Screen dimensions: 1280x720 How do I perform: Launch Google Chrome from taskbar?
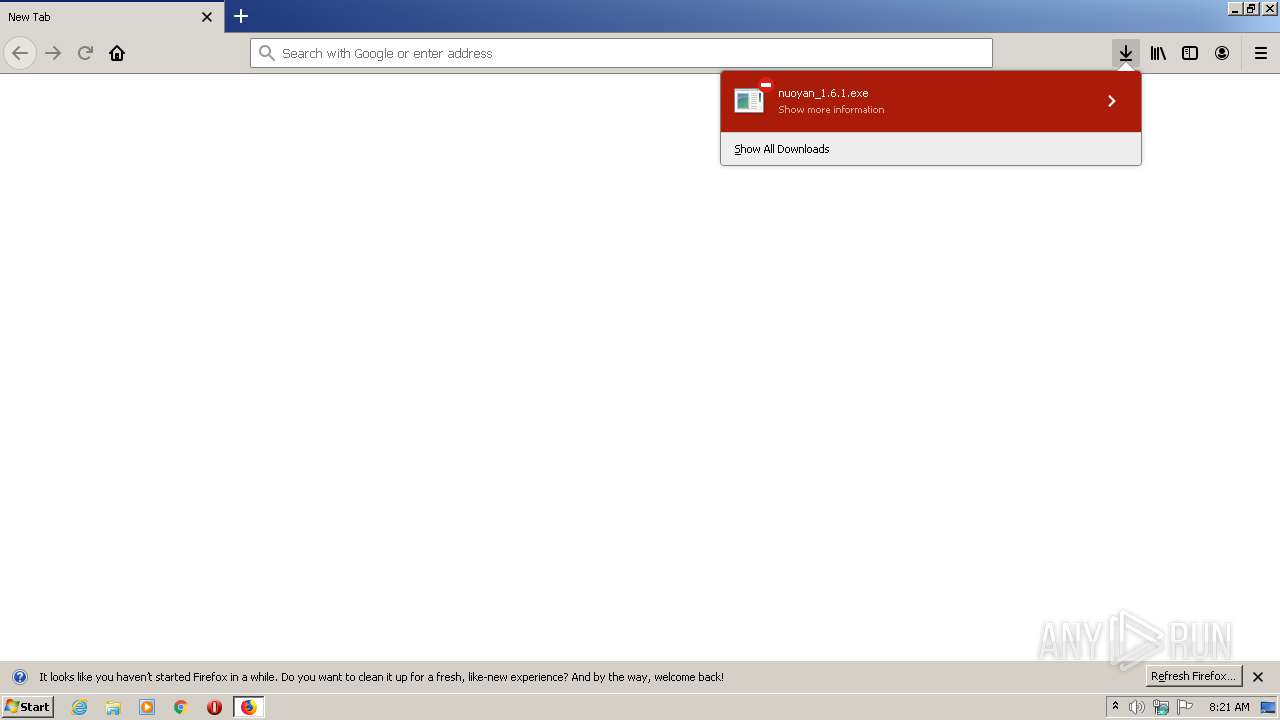point(181,707)
